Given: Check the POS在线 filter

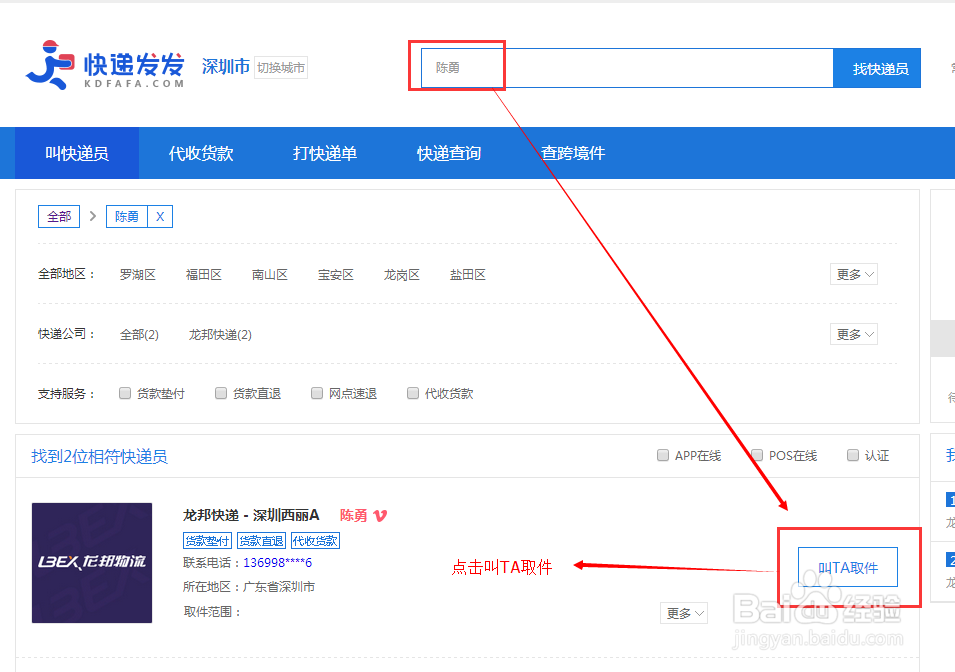Looking at the screenshot, I should pyautogui.click(x=757, y=455).
